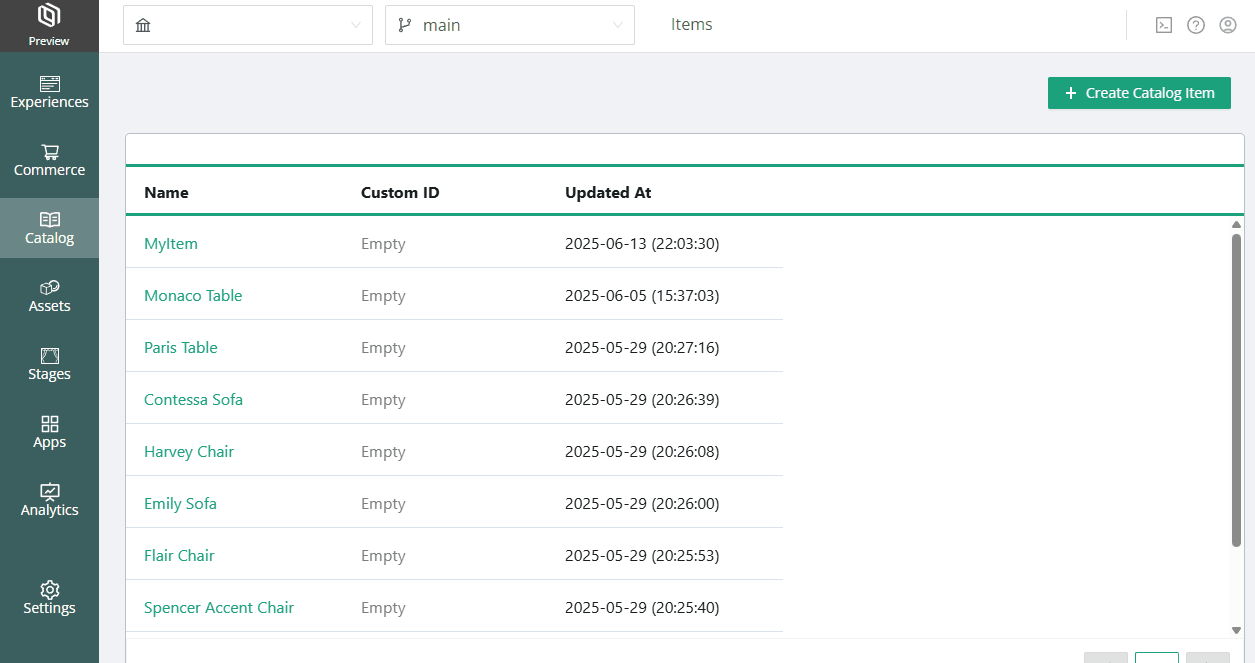Viewport: 1255px width, 663px height.
Task: Open the Experiences section in sidebar
Action: tap(49, 92)
